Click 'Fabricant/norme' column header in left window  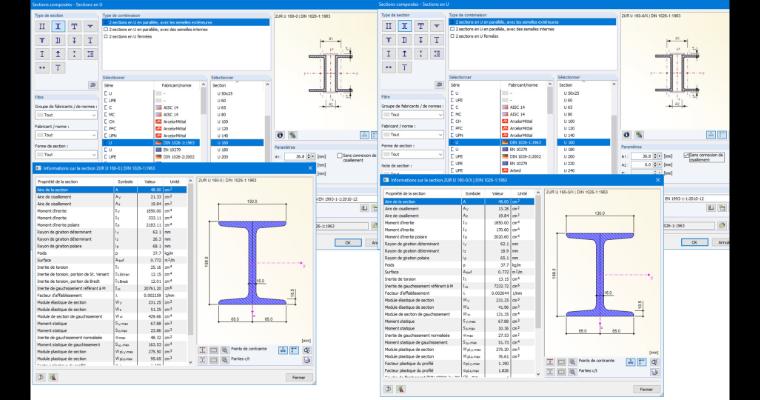coord(177,85)
